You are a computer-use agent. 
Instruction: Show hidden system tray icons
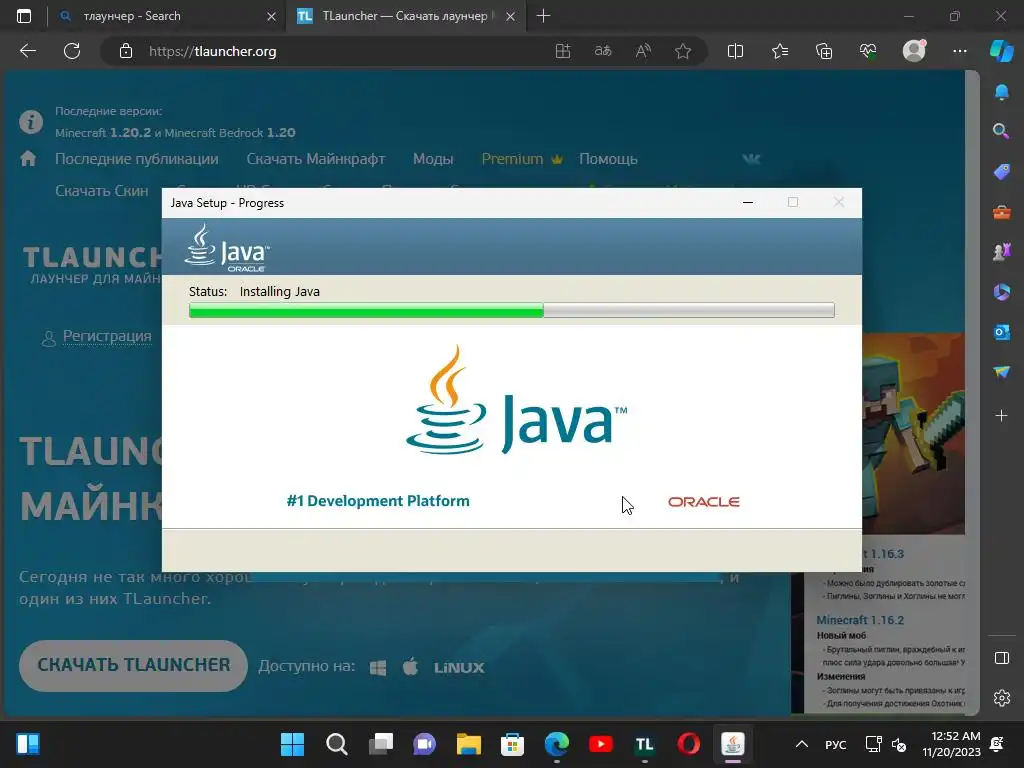coord(802,744)
